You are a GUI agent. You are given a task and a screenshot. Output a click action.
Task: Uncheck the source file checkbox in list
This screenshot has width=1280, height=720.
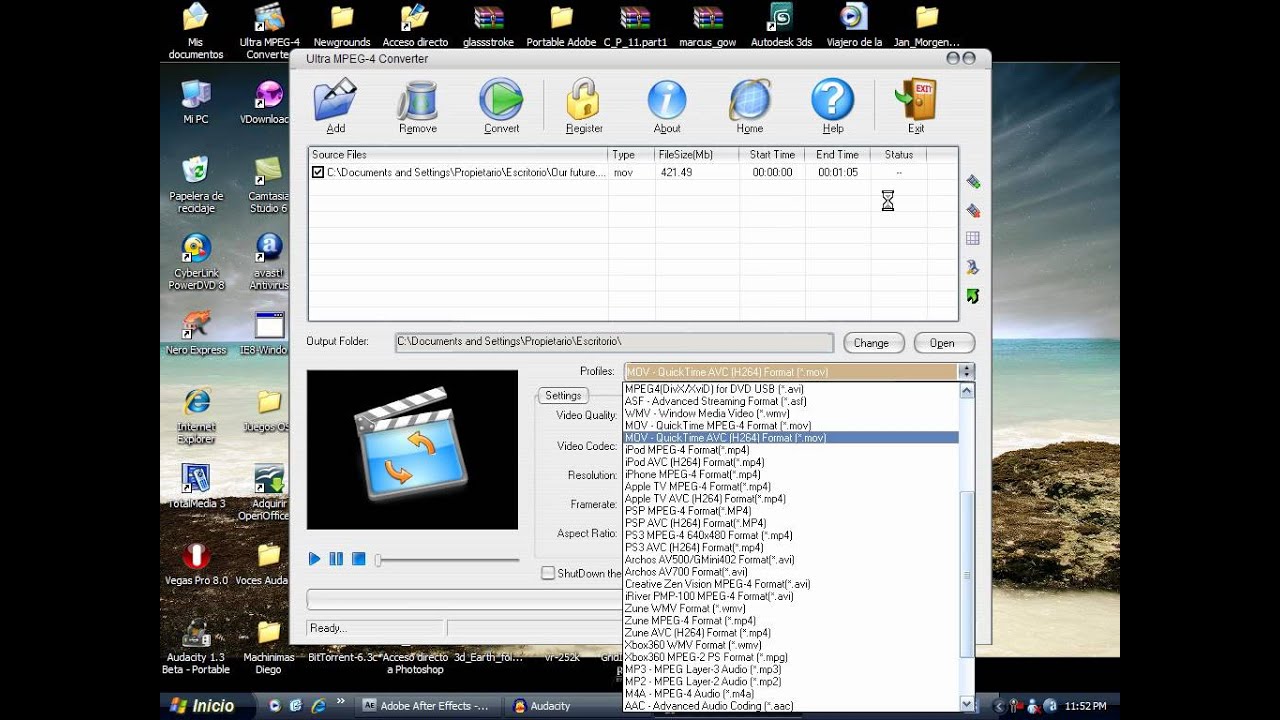[x=318, y=172]
